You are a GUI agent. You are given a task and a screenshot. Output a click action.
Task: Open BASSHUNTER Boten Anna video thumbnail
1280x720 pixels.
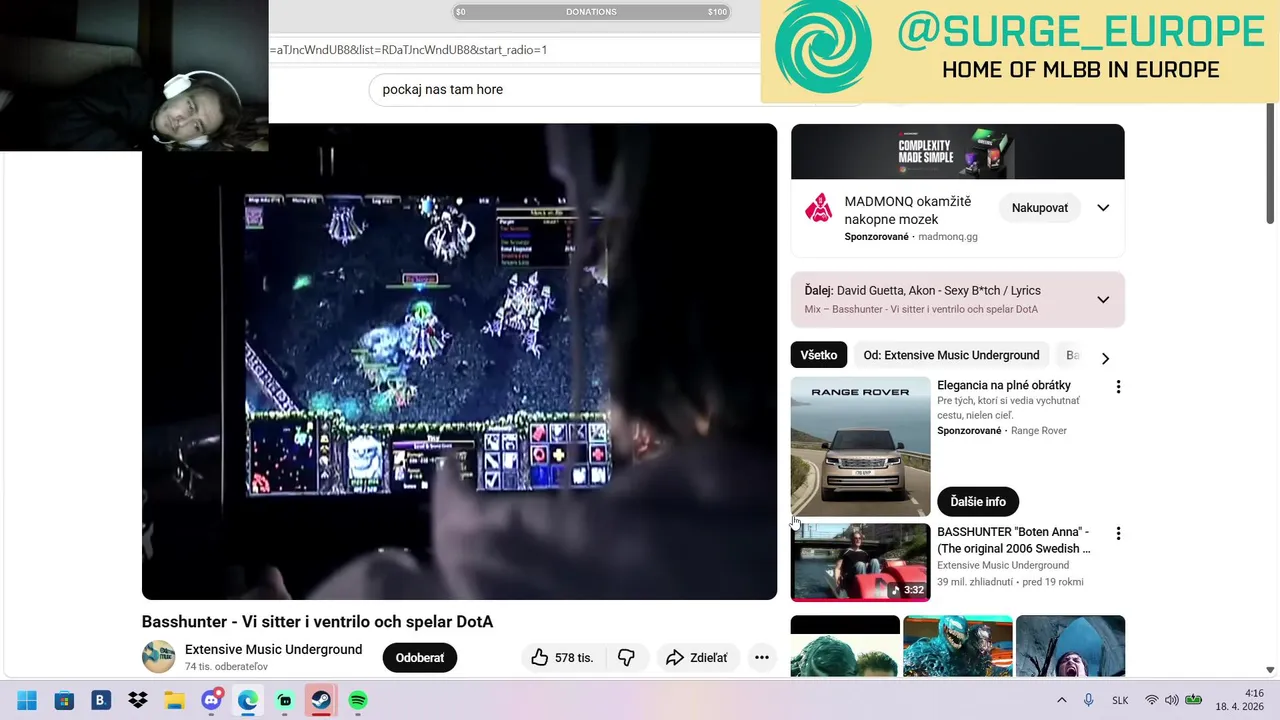pos(860,562)
